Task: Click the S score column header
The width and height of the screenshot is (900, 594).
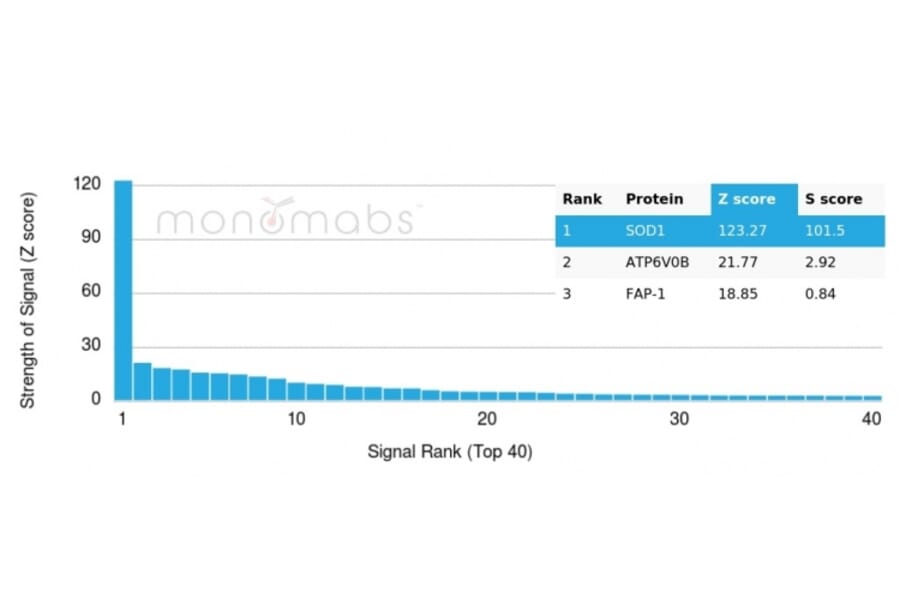Action: coord(833,198)
